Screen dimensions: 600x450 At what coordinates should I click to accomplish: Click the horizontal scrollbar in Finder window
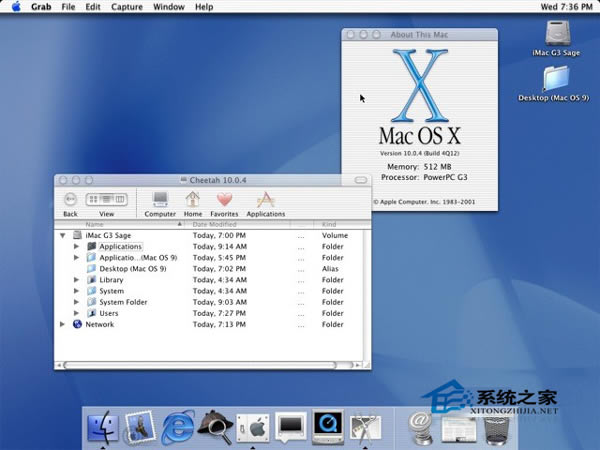point(208,365)
